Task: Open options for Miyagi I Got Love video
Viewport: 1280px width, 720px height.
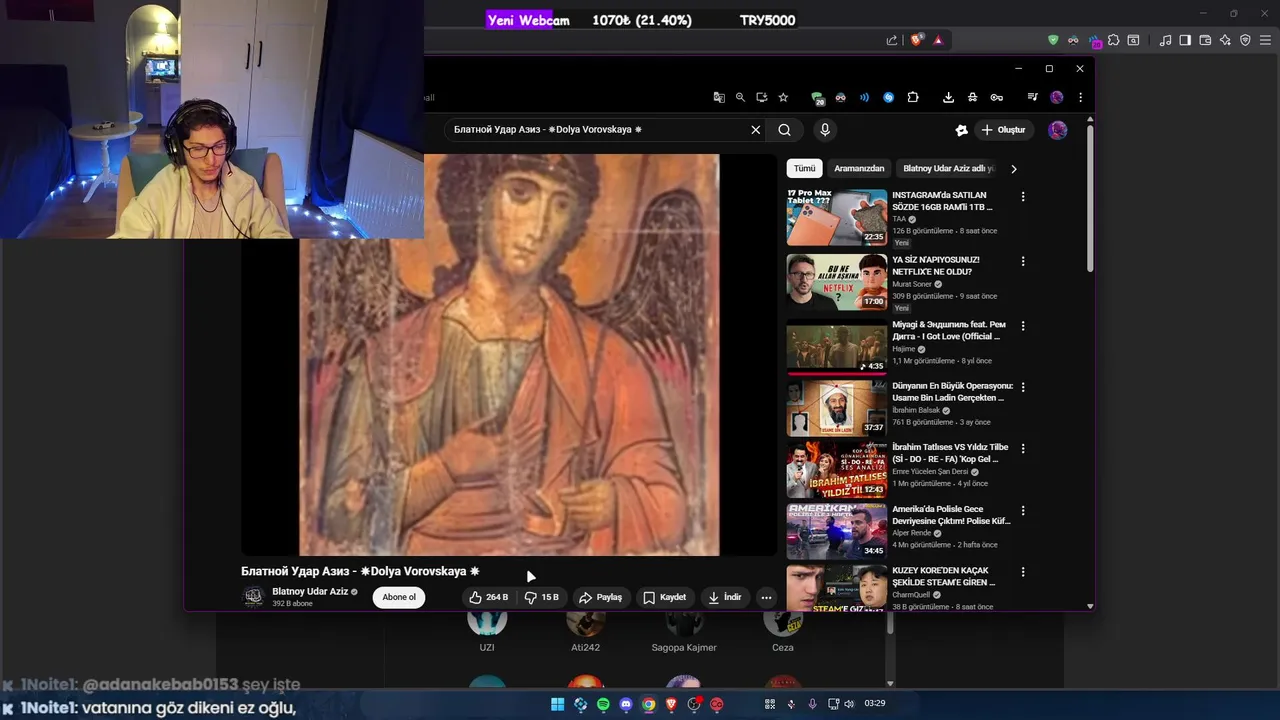Action: pyautogui.click(x=1022, y=326)
